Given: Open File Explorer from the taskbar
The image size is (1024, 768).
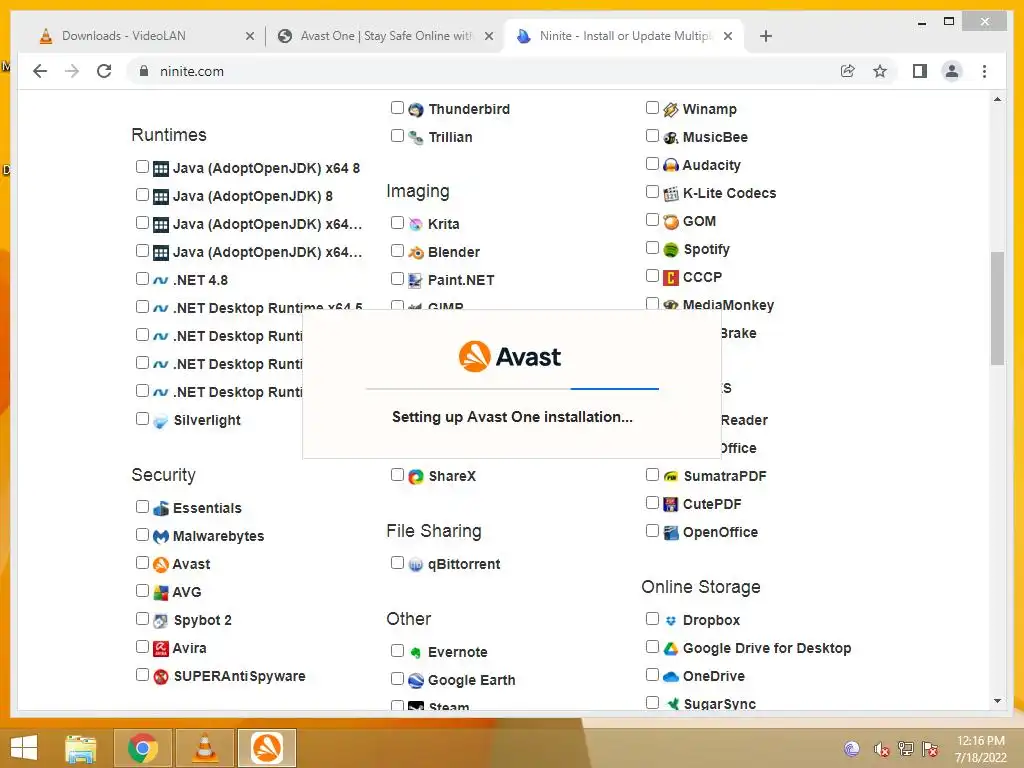Looking at the screenshot, I should (80, 748).
